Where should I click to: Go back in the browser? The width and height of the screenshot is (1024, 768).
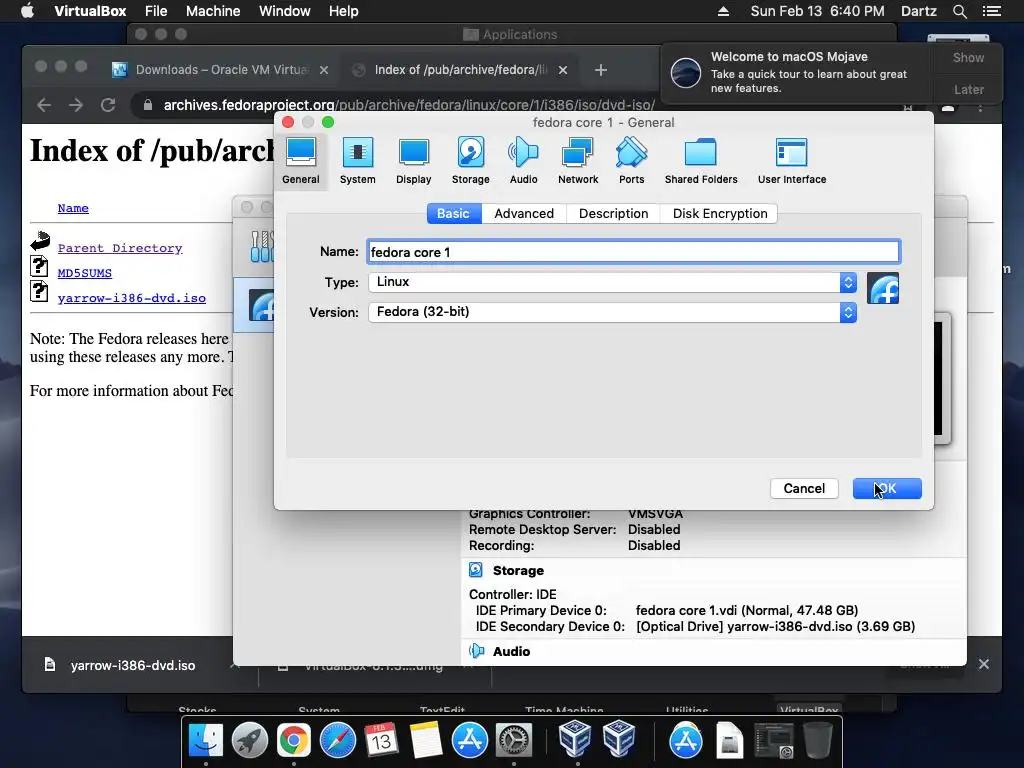coord(44,105)
